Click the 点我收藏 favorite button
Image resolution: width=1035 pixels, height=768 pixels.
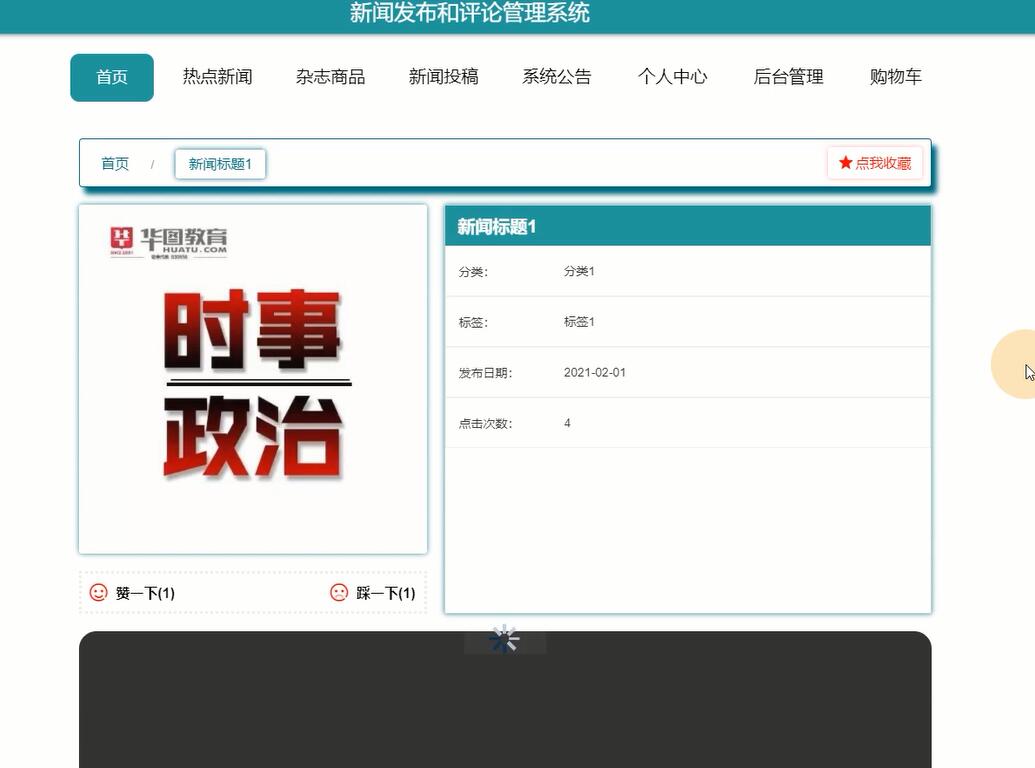point(875,163)
